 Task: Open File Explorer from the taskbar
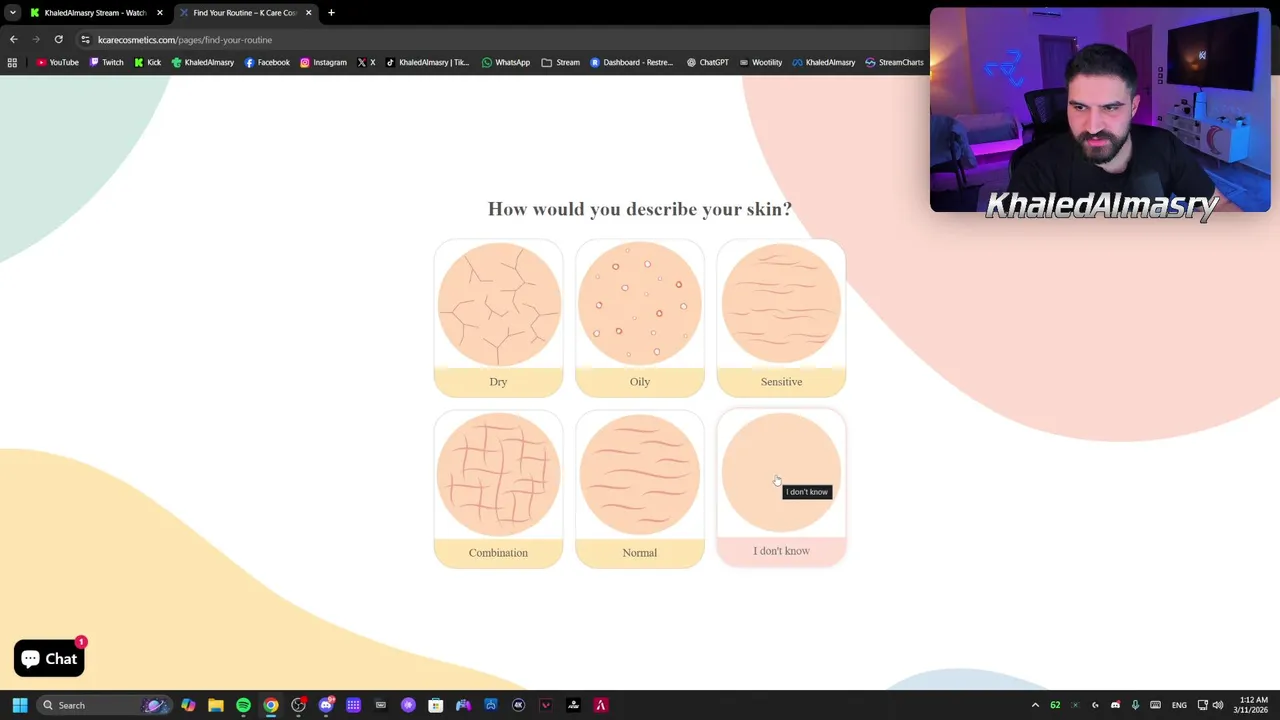pos(215,705)
